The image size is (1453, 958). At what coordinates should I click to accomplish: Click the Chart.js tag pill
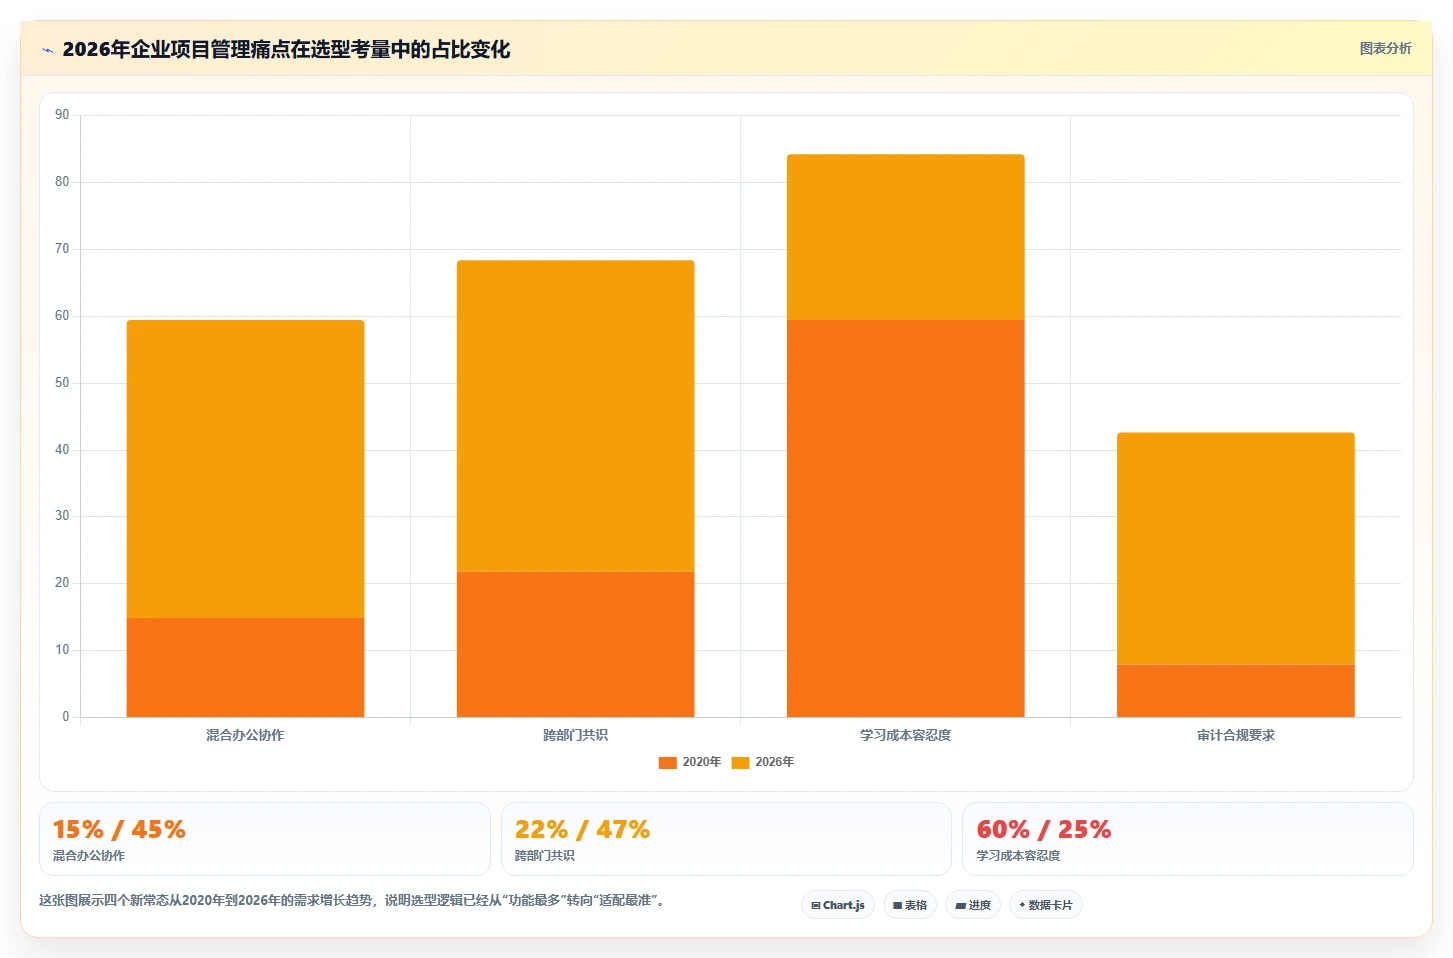(x=838, y=905)
